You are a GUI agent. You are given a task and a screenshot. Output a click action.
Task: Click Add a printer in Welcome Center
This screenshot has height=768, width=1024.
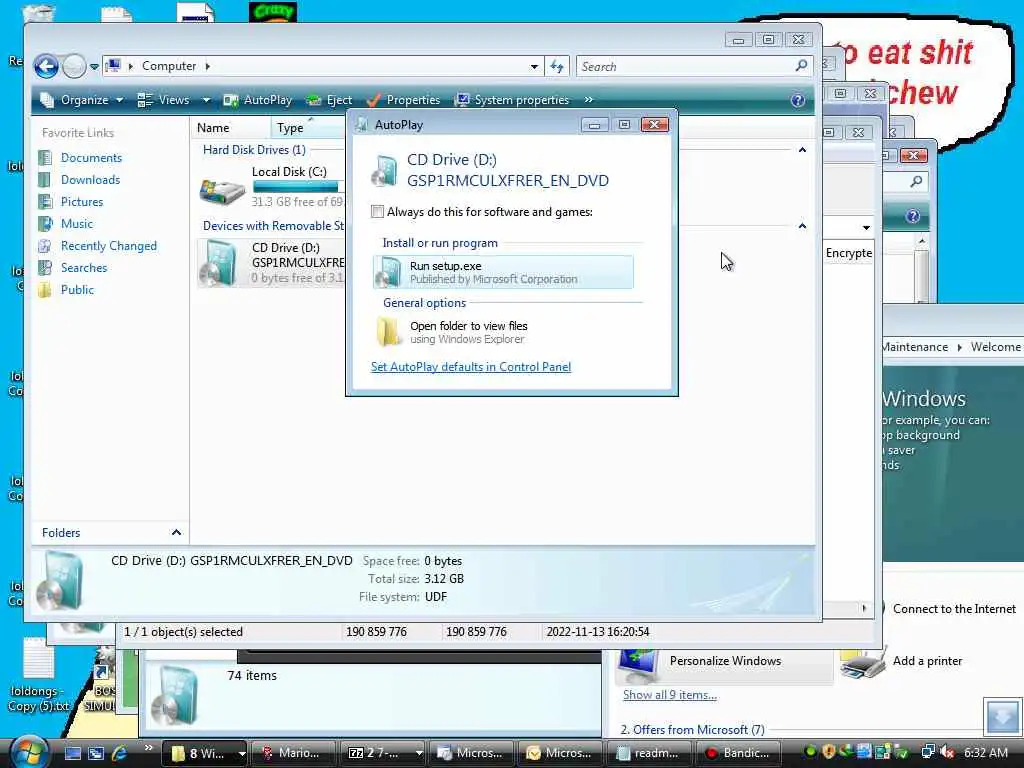pyautogui.click(x=927, y=661)
